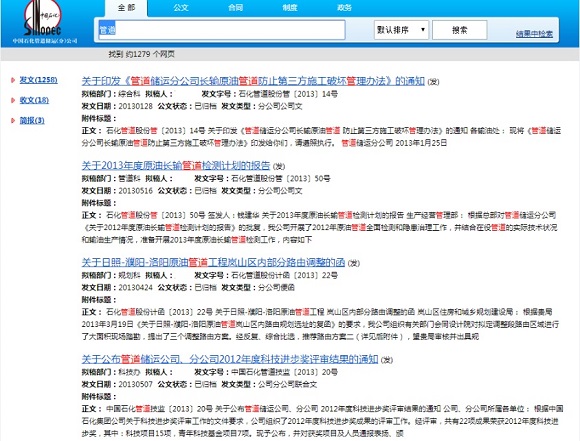Open the 默认排序 sort dropdown
Image resolution: width=580 pixels, height=441 pixels.
point(401,30)
